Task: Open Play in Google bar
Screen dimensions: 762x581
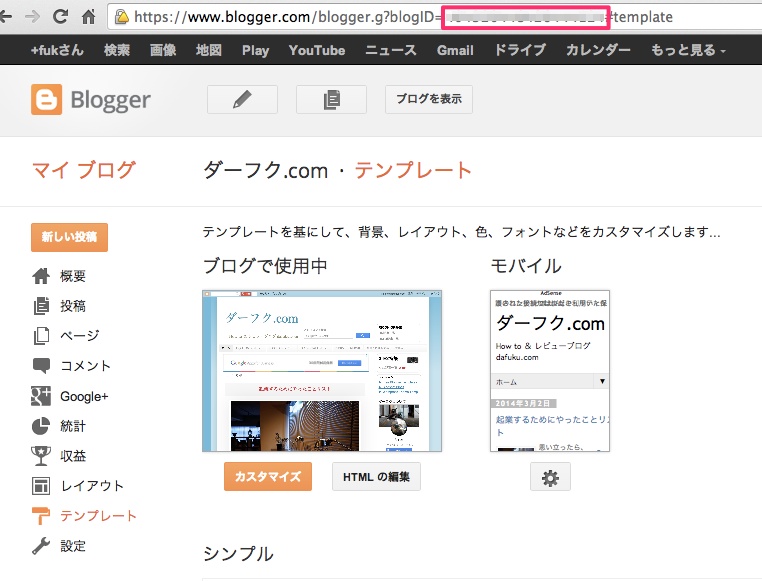Action: tap(256, 50)
